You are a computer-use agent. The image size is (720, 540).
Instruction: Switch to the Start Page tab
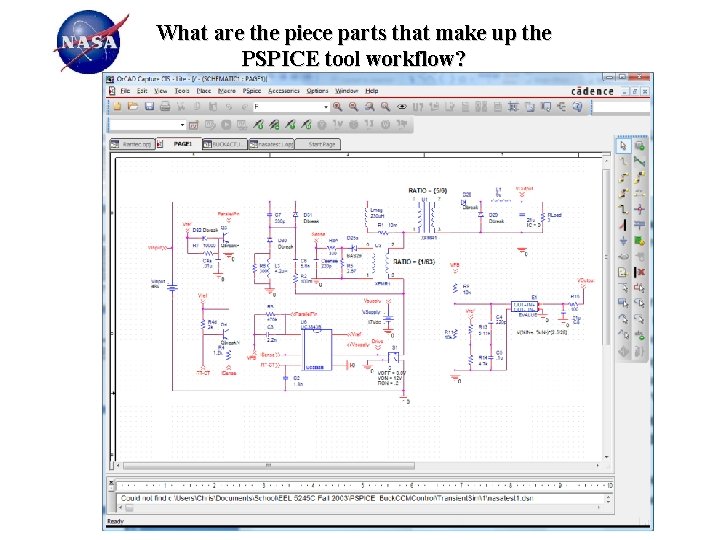point(318,144)
